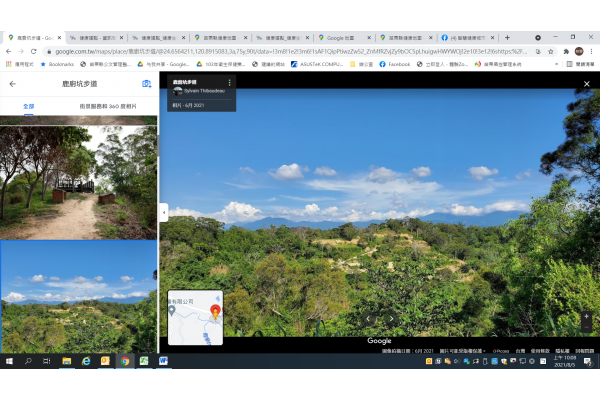Close the photo viewer with the X

point(587,84)
